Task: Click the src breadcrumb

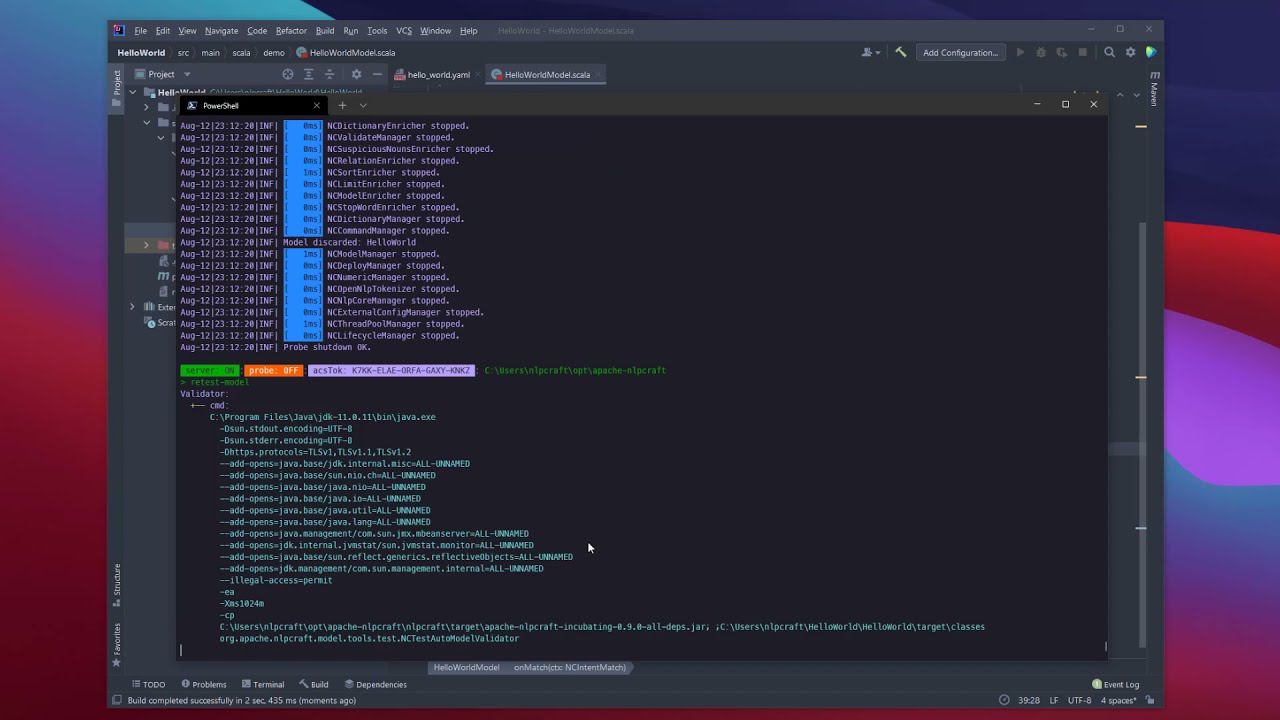Action: tap(184, 53)
